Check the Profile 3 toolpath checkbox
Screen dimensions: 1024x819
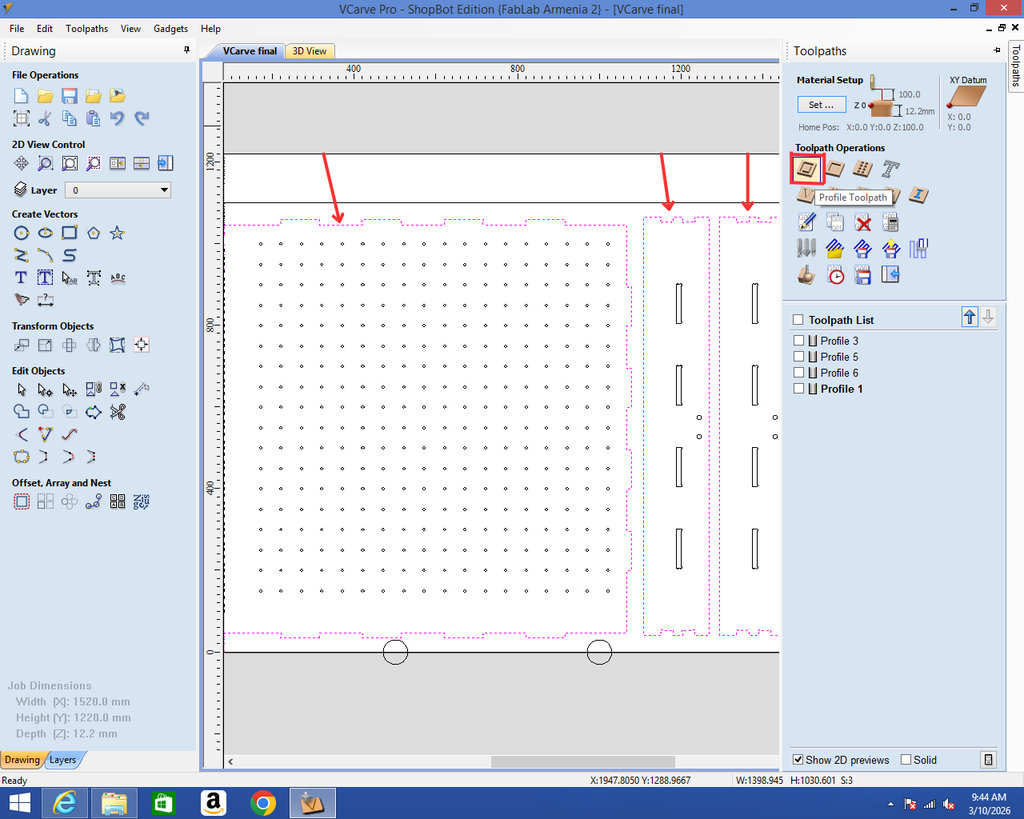pyautogui.click(x=798, y=340)
